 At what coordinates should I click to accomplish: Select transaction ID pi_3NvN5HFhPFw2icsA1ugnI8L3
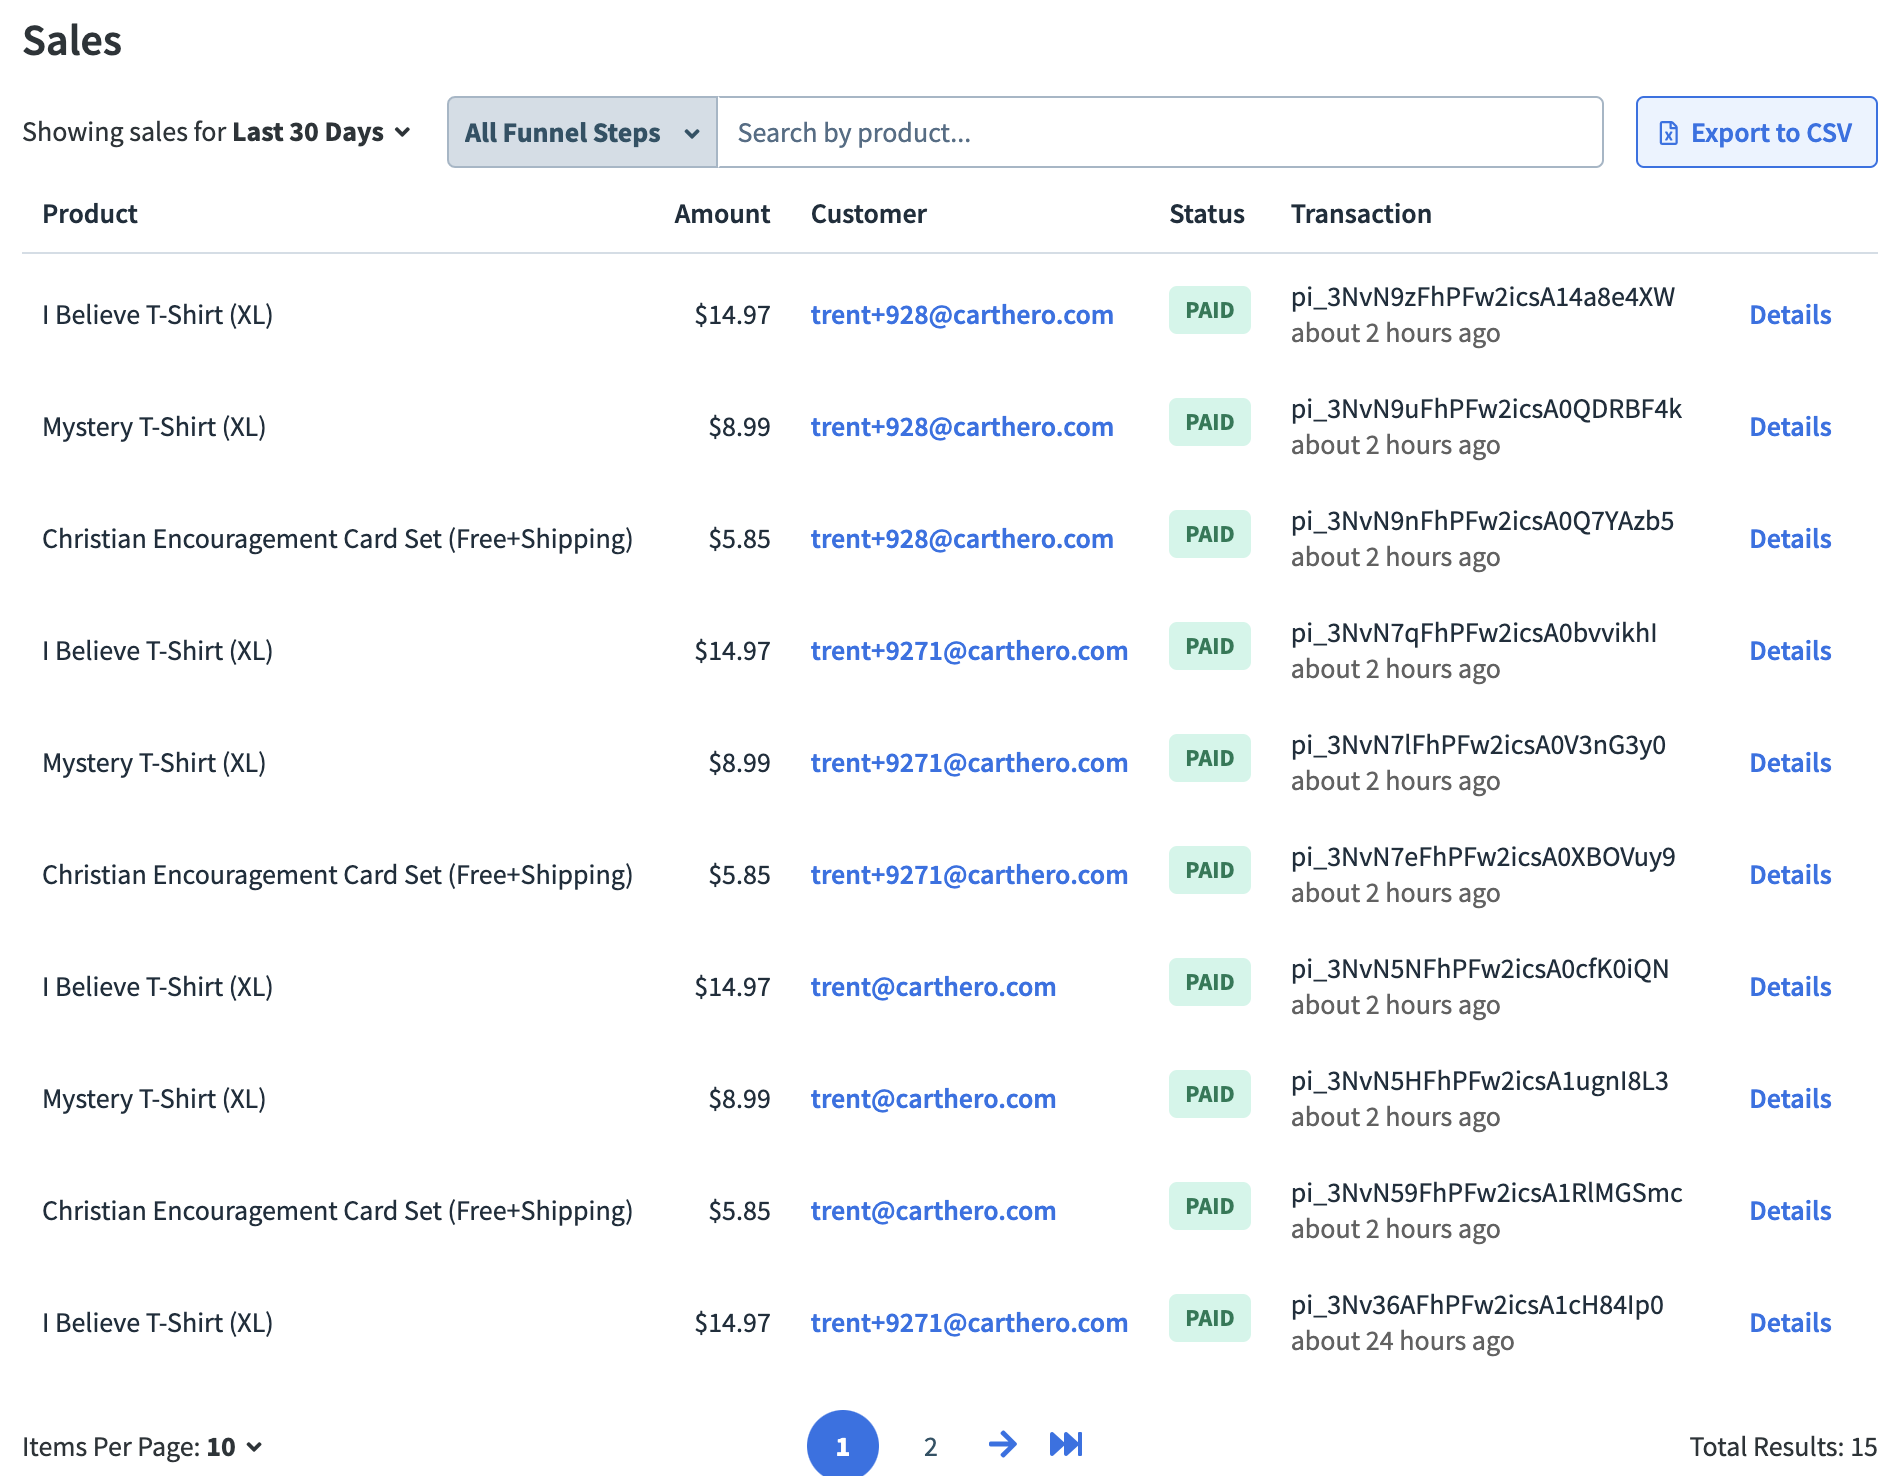[x=1479, y=1081]
